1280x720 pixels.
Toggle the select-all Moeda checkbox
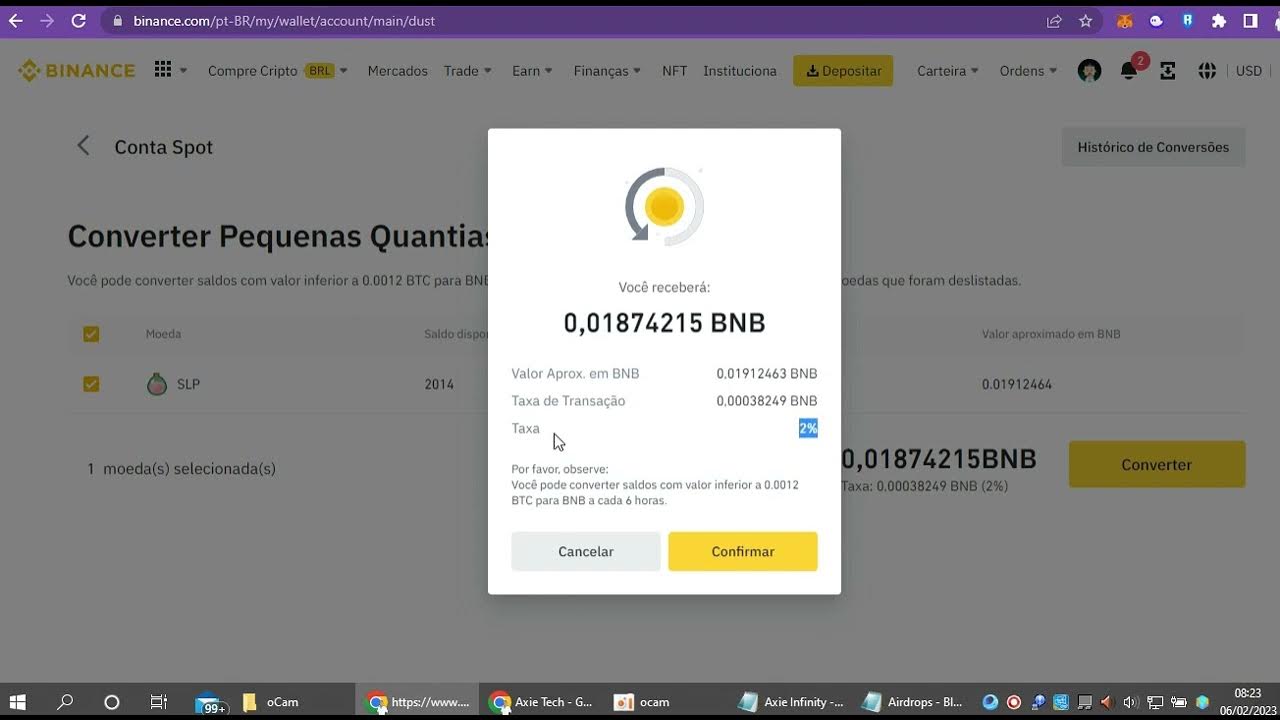[x=91, y=334]
